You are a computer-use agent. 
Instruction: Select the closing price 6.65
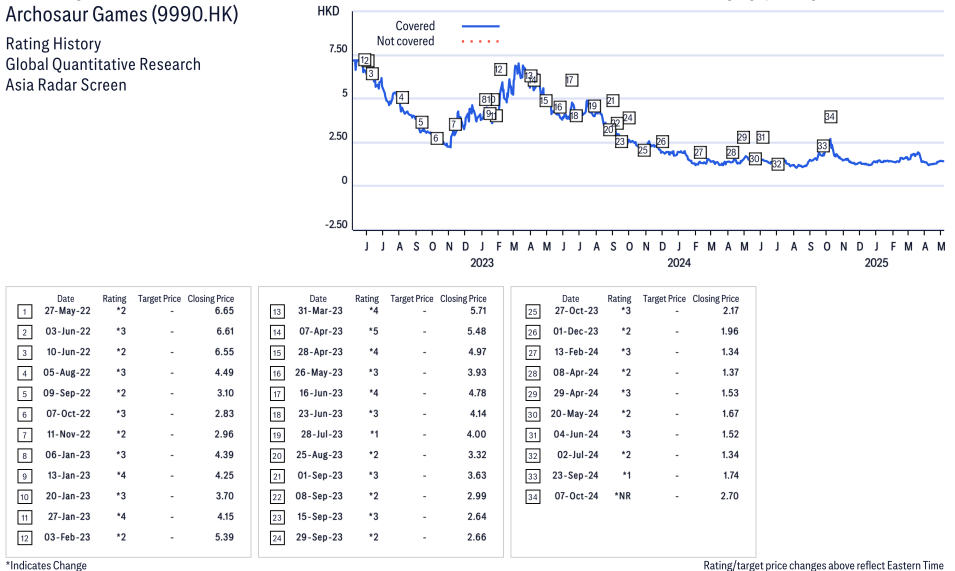[224, 310]
